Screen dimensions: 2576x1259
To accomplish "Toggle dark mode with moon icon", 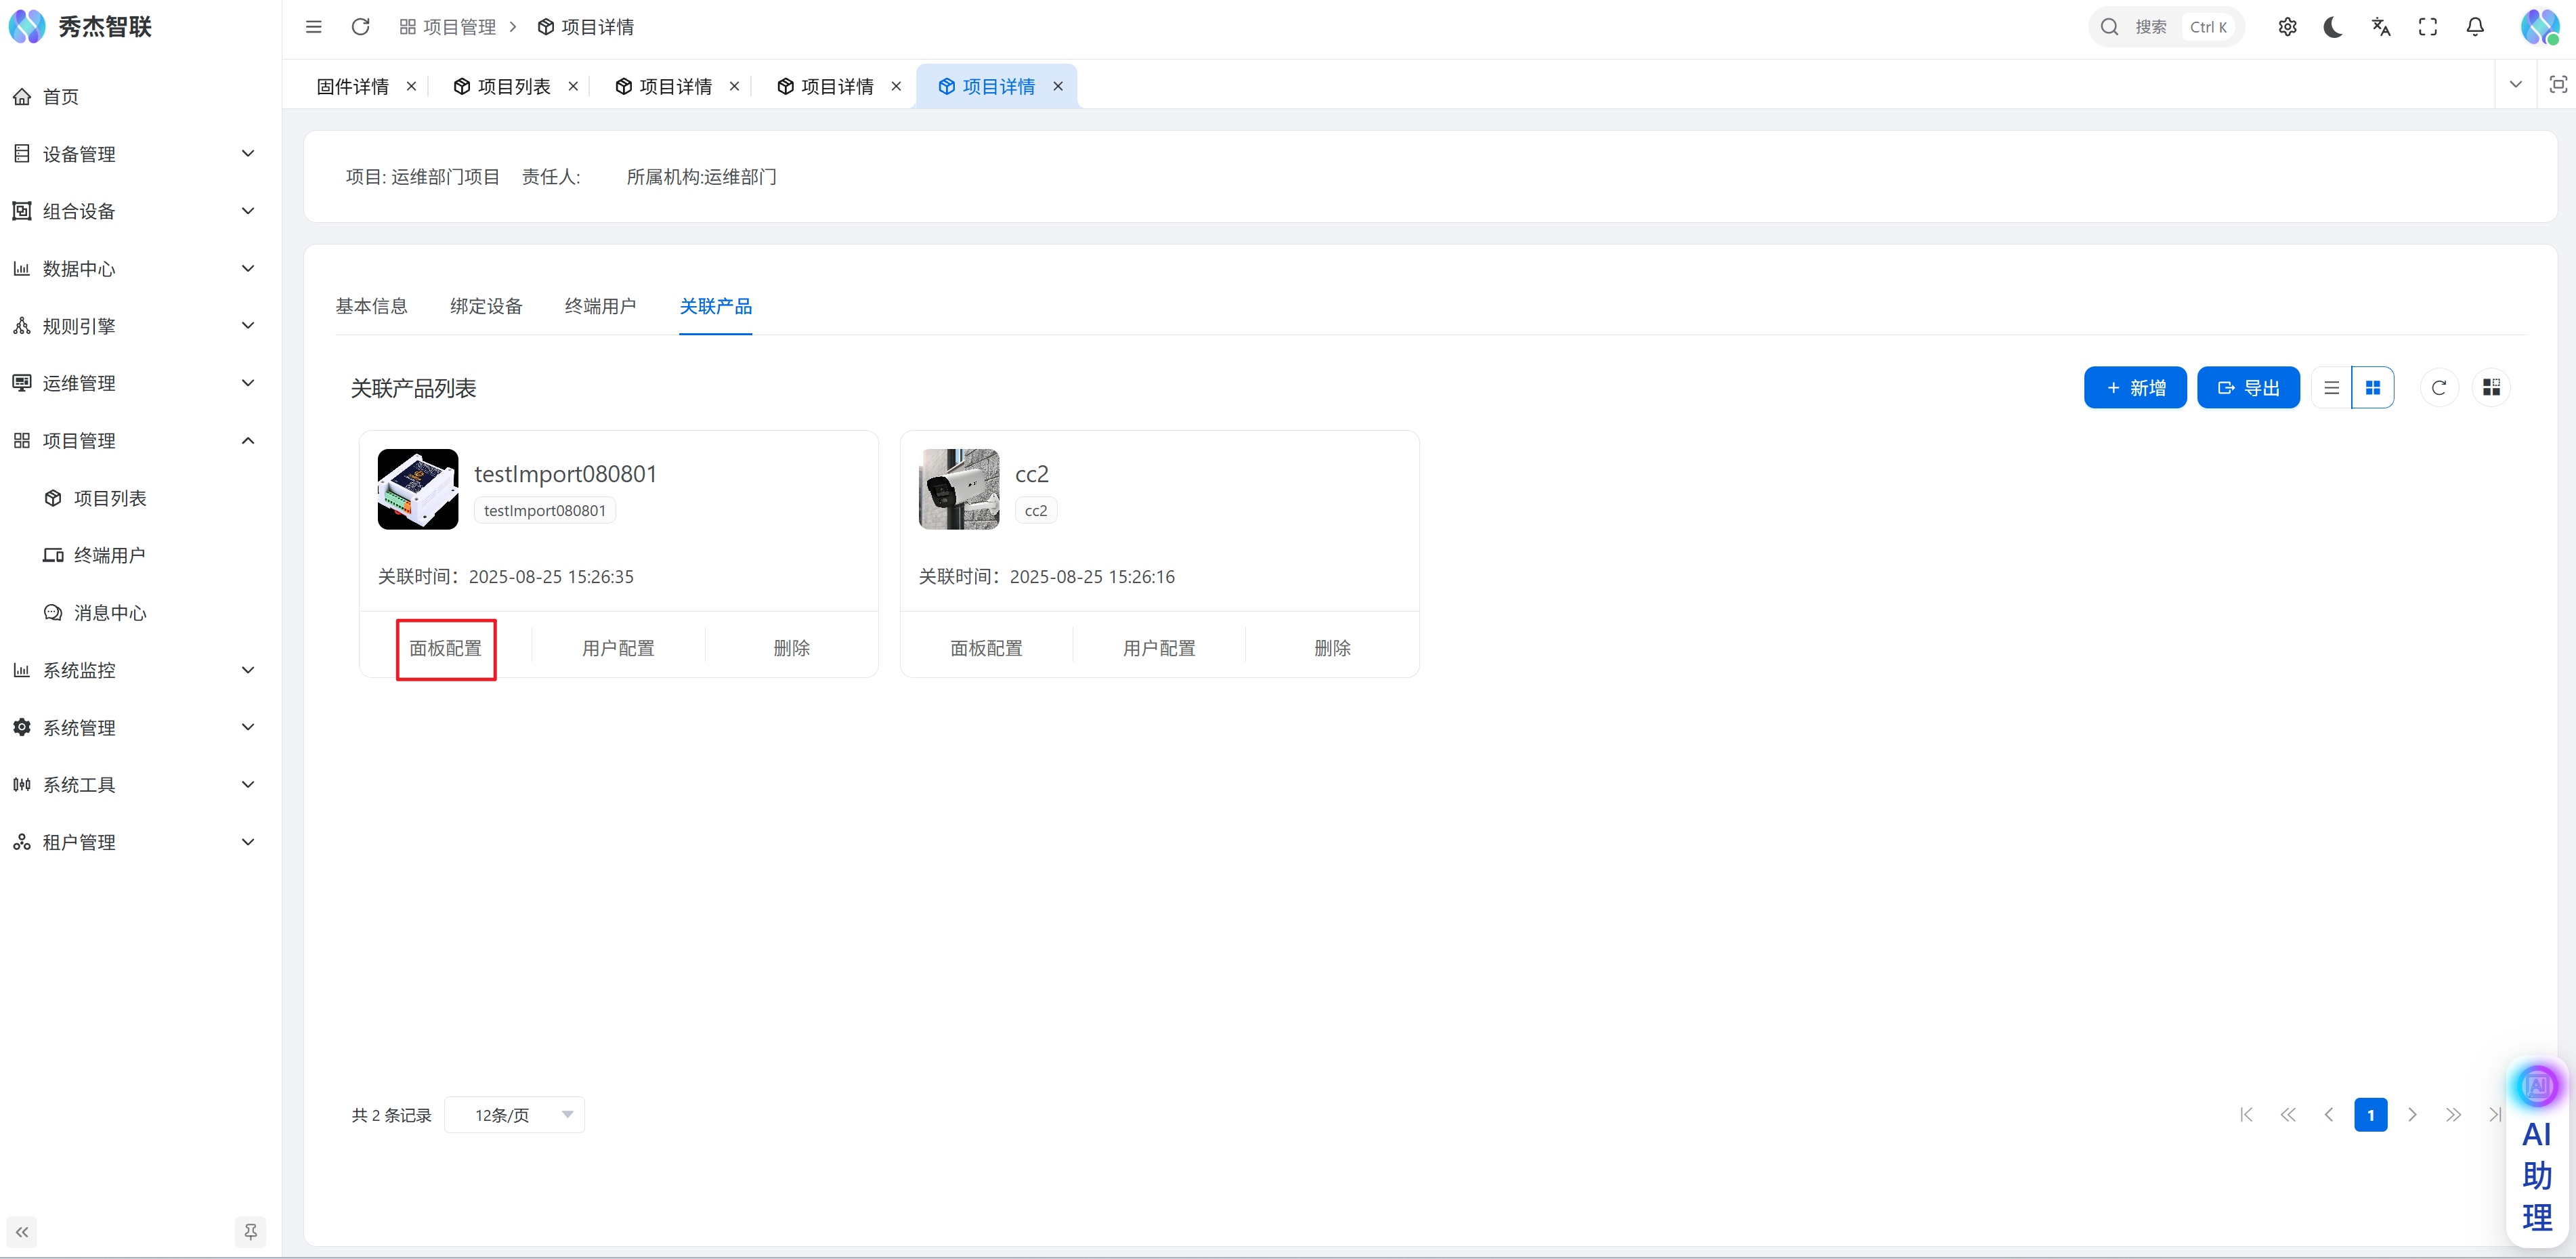I will coord(2333,27).
